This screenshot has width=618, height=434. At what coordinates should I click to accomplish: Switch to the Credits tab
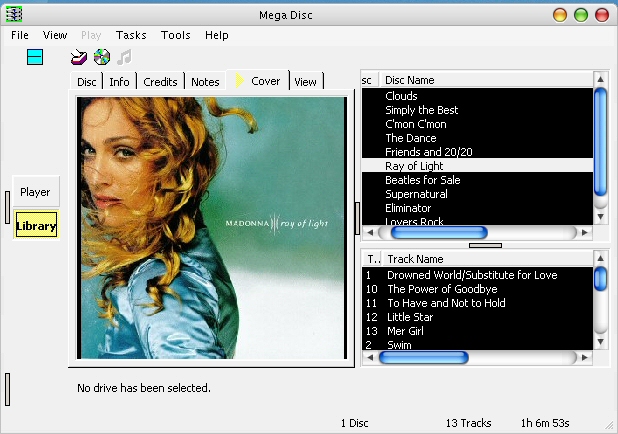160,82
